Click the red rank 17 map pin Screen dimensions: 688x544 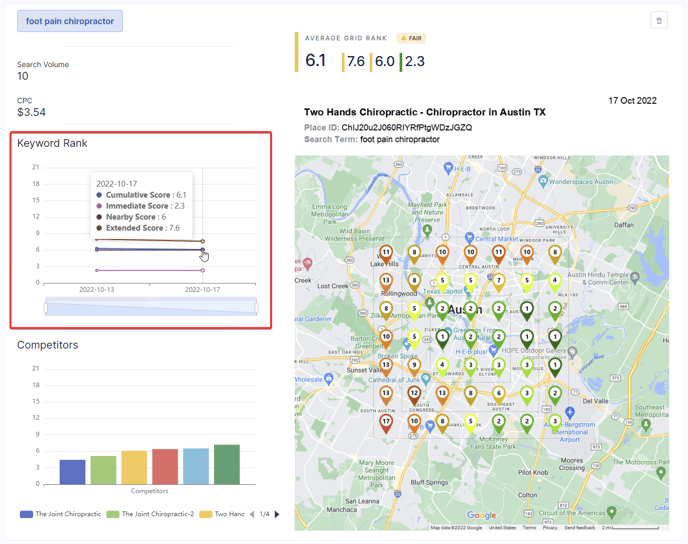coord(386,423)
